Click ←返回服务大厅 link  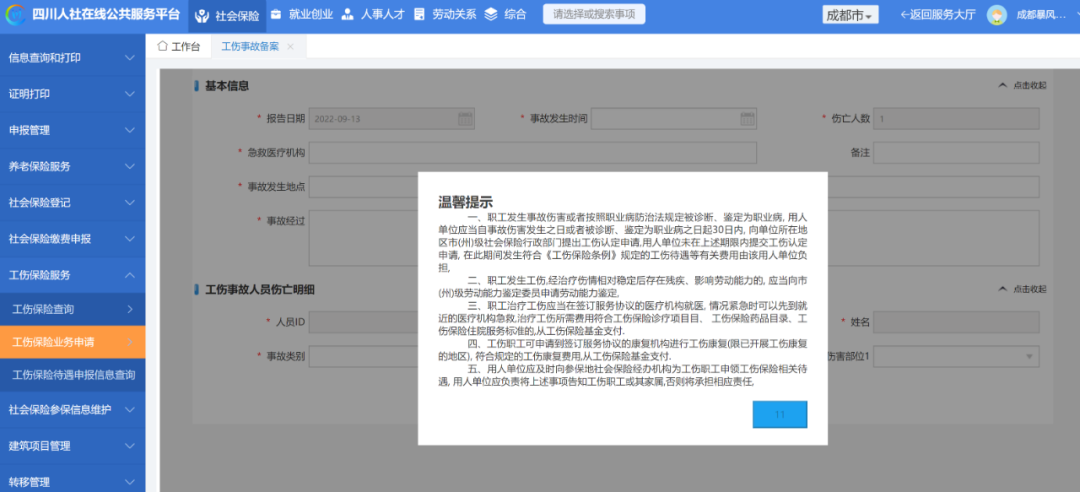pos(937,15)
